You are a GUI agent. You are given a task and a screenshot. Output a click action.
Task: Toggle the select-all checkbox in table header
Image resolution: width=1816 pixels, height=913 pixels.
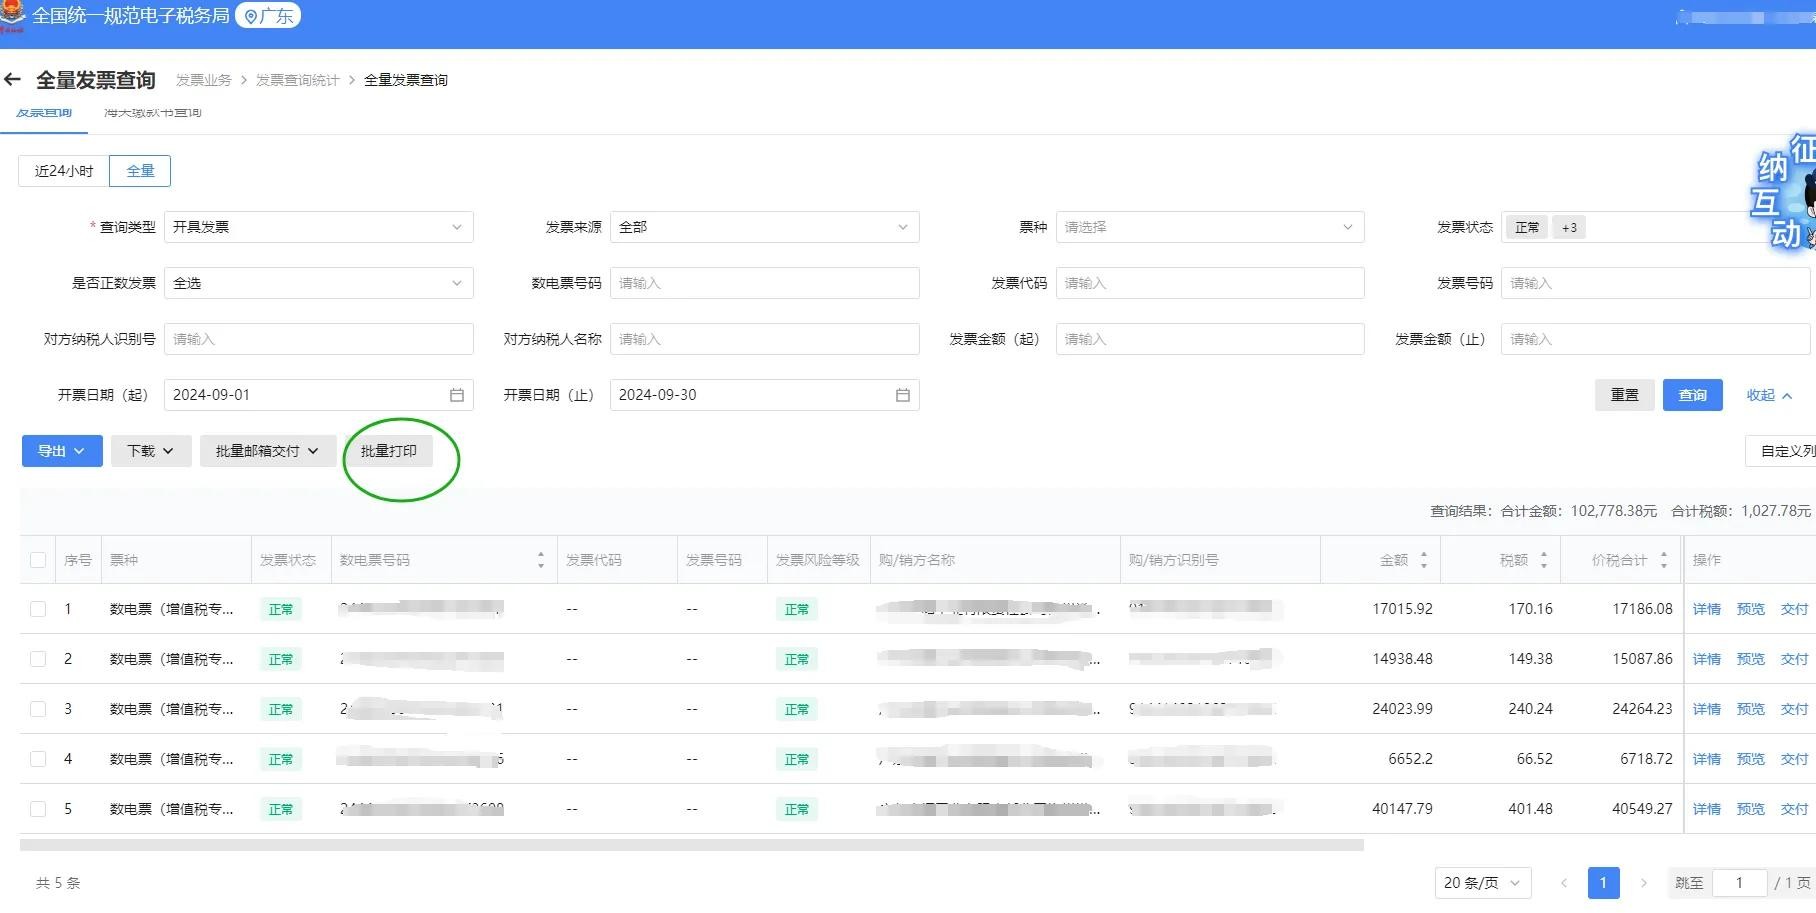tap(38, 560)
